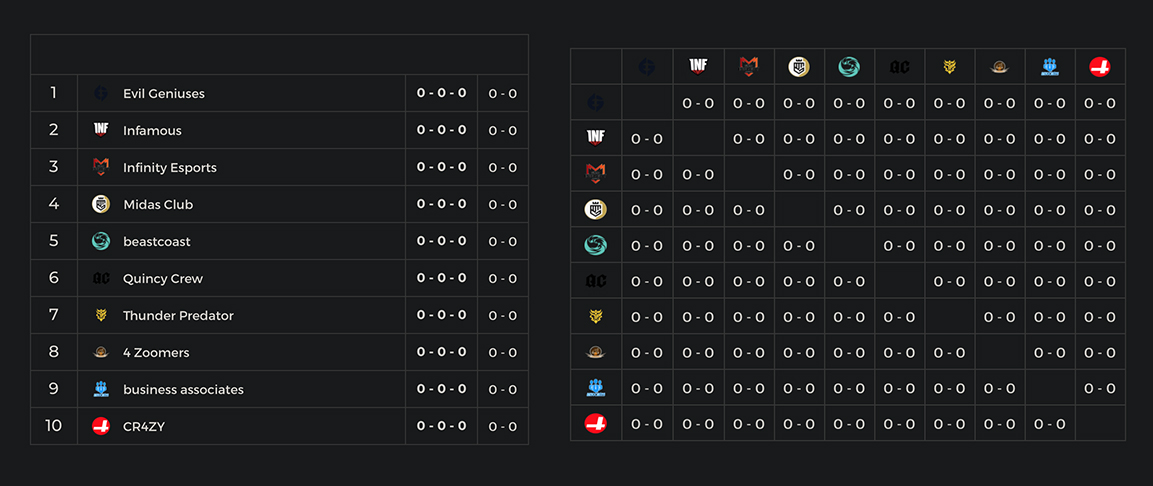Select rank number 8 in standings table
The image size is (1153, 486).
(54, 352)
